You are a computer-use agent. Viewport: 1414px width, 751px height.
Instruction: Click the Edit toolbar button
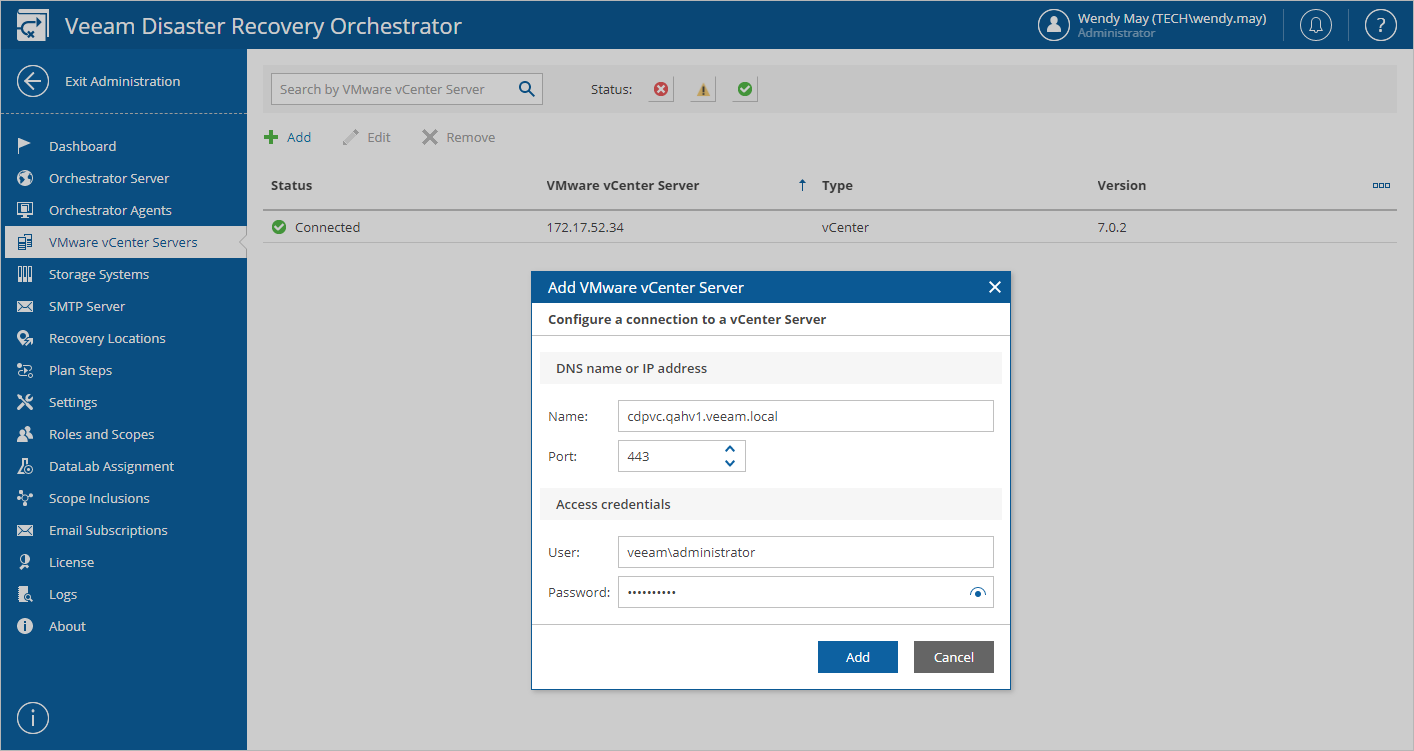tap(367, 137)
